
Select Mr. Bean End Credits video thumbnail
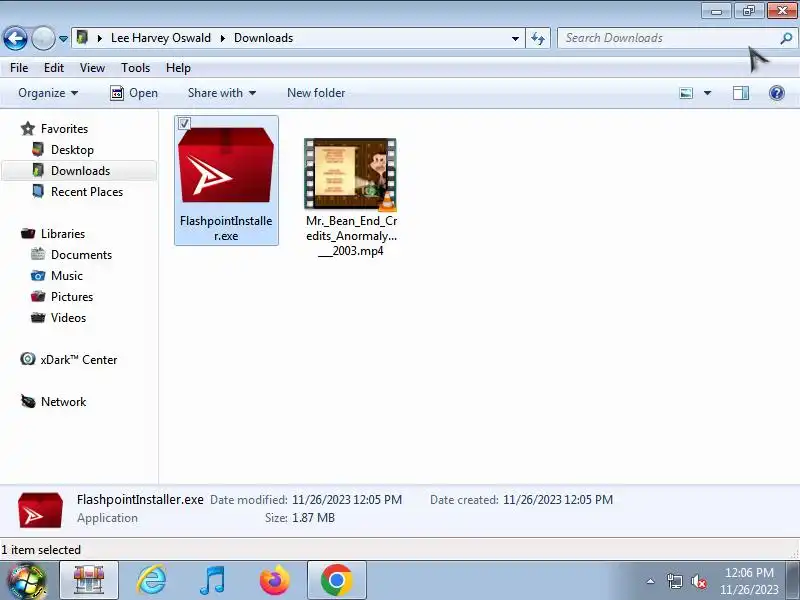pyautogui.click(x=350, y=174)
